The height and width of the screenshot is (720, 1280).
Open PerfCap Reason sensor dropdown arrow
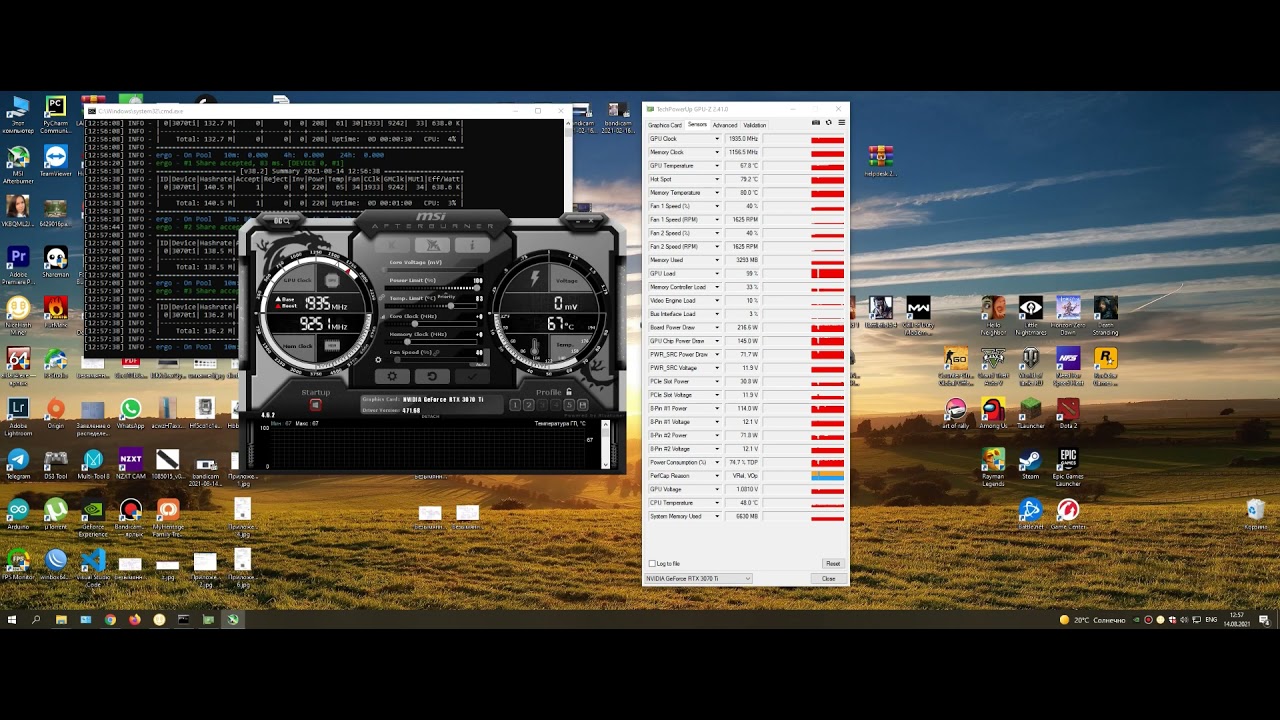(716, 476)
